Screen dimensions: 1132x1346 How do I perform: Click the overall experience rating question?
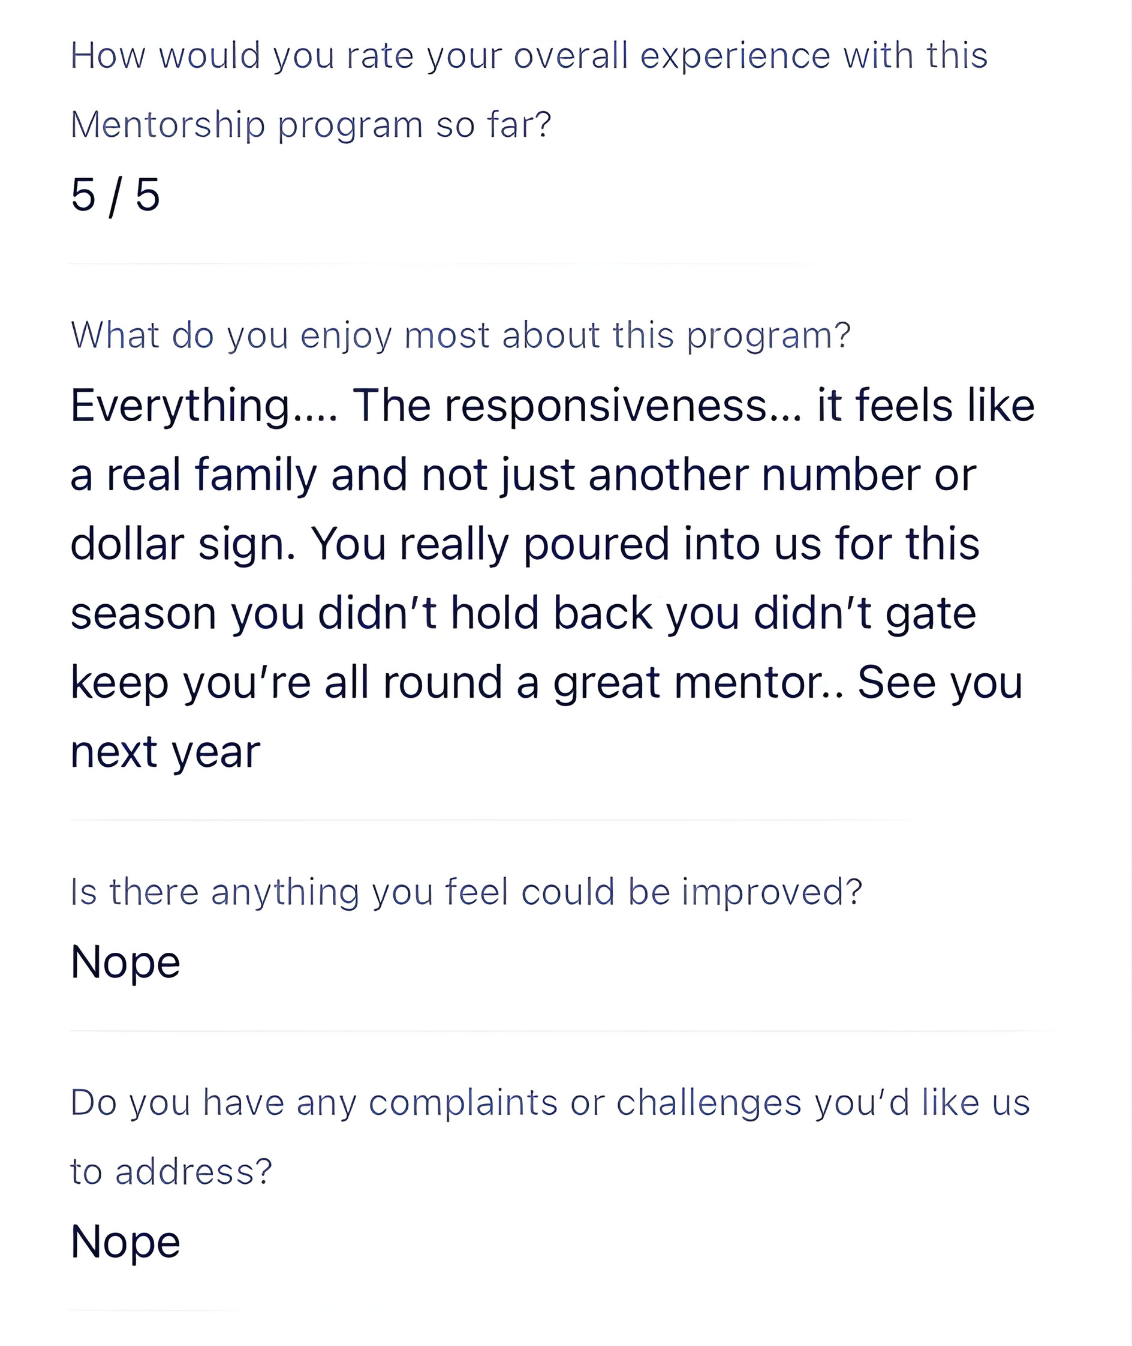[528, 56]
